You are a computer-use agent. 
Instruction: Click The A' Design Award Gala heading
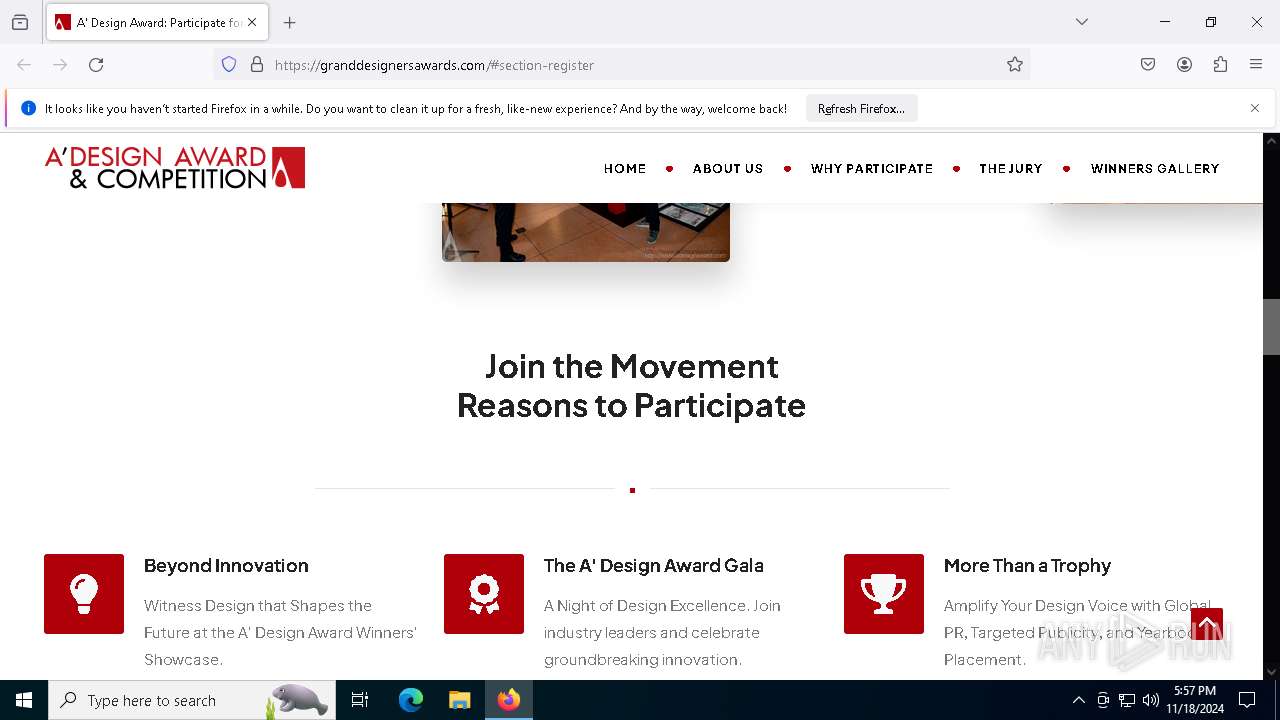pos(653,565)
